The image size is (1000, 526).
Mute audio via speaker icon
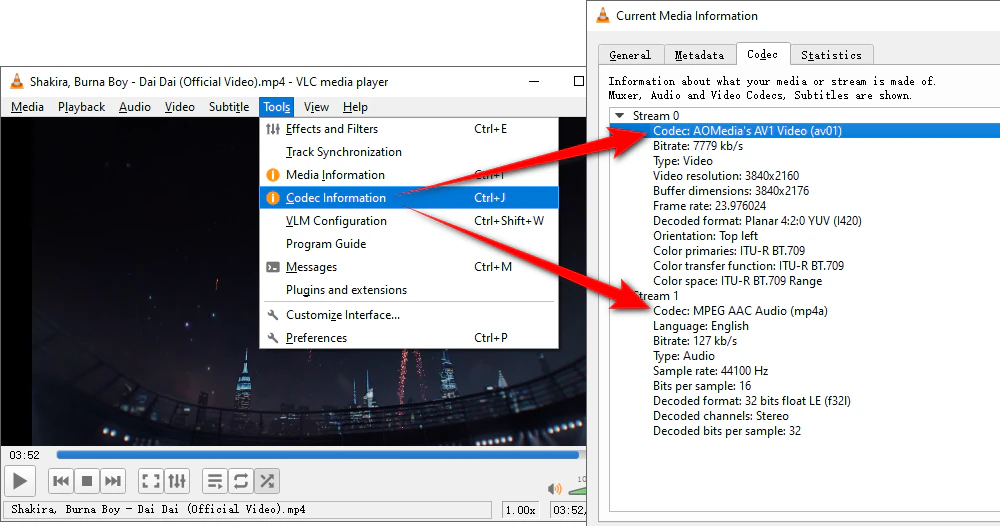pyautogui.click(x=554, y=489)
